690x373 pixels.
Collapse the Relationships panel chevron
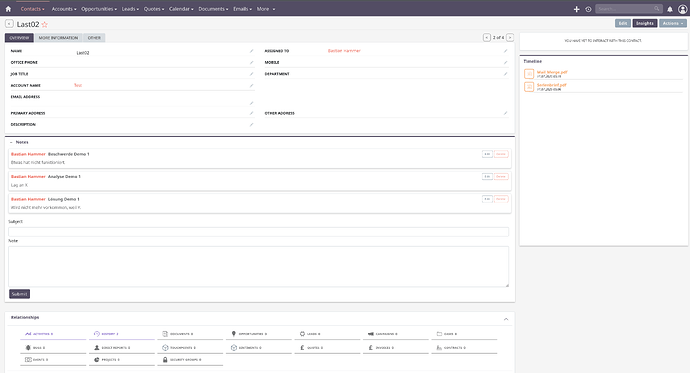pyautogui.click(x=506, y=319)
